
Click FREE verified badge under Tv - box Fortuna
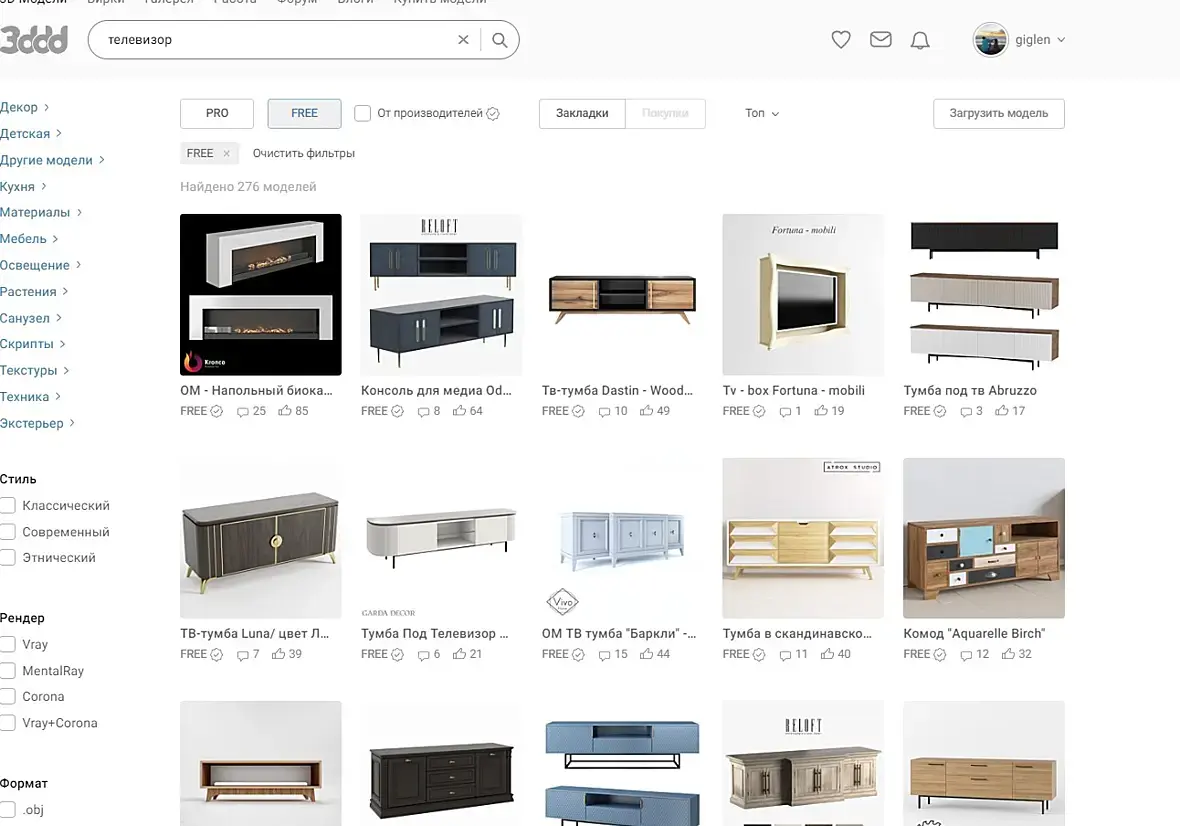pyautogui.click(x=759, y=411)
